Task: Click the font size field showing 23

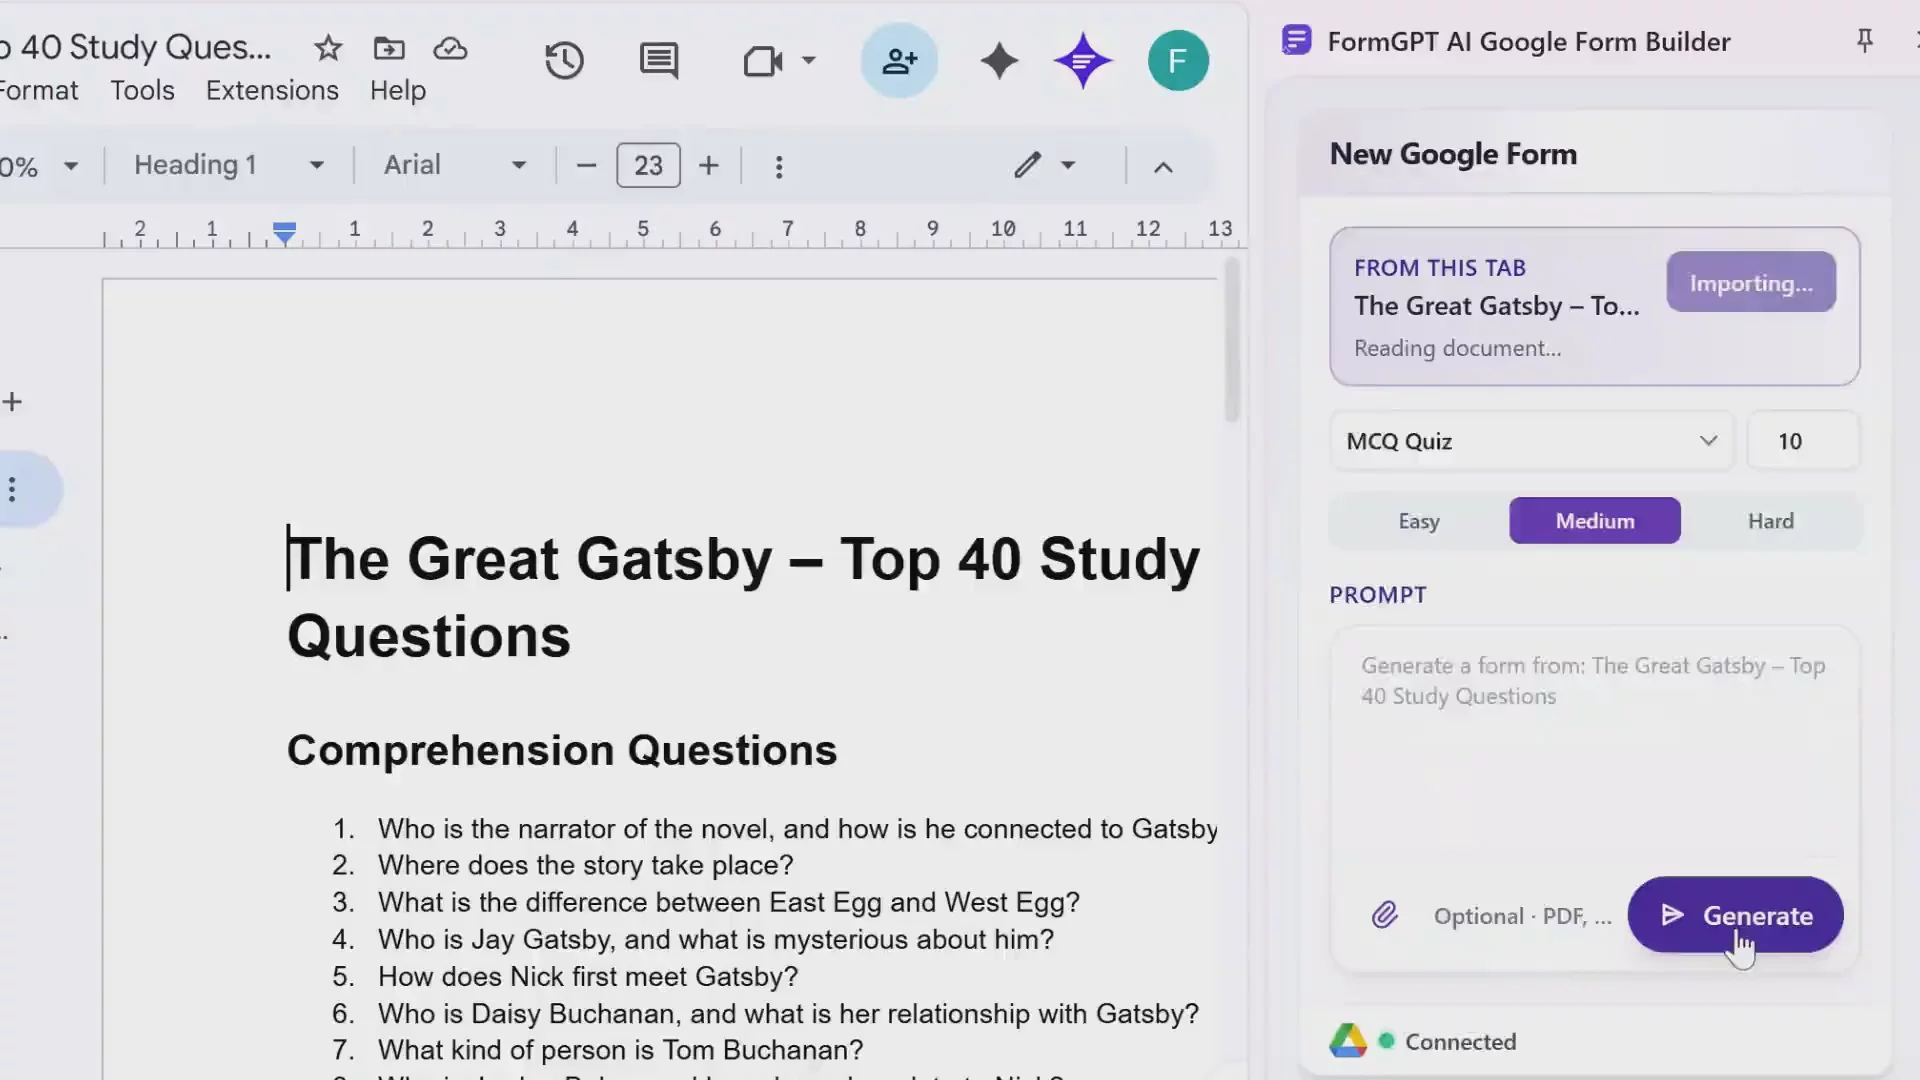Action: 648,166
